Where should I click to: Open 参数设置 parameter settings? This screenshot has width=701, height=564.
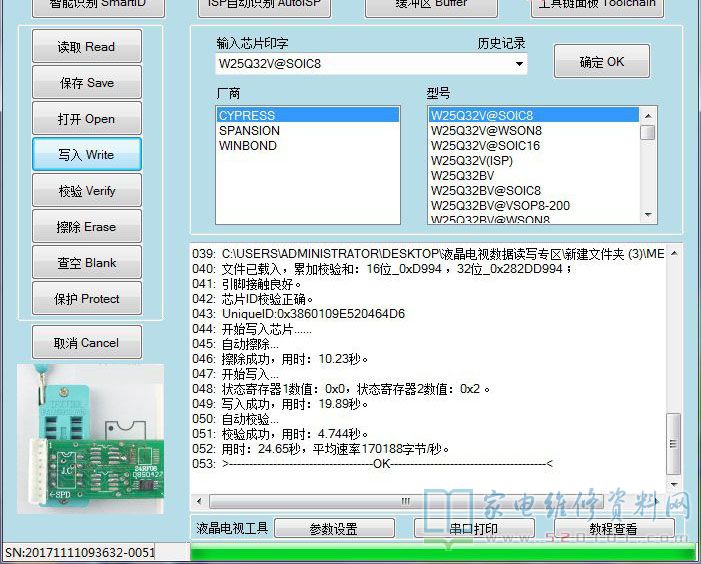coord(333,529)
